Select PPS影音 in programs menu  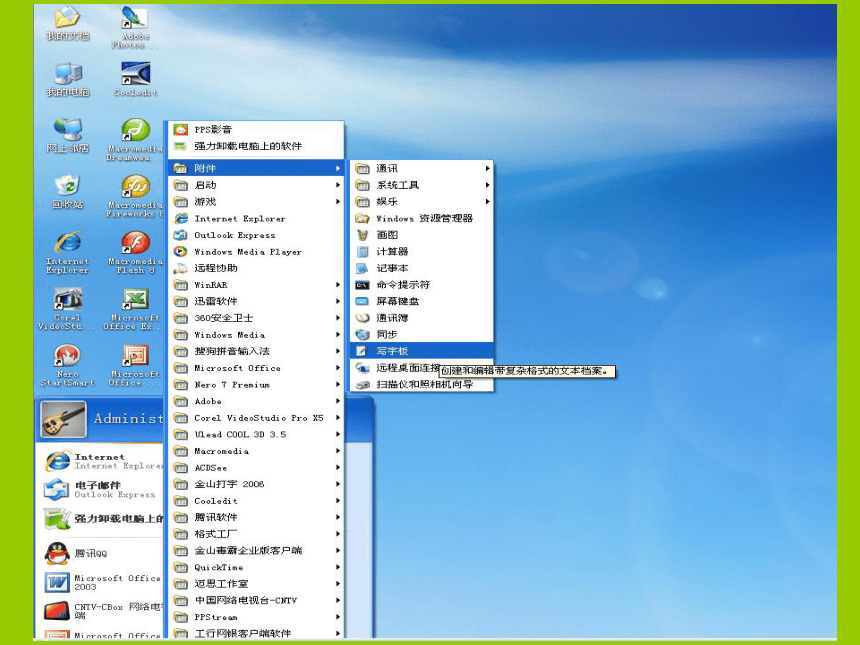(x=256, y=129)
